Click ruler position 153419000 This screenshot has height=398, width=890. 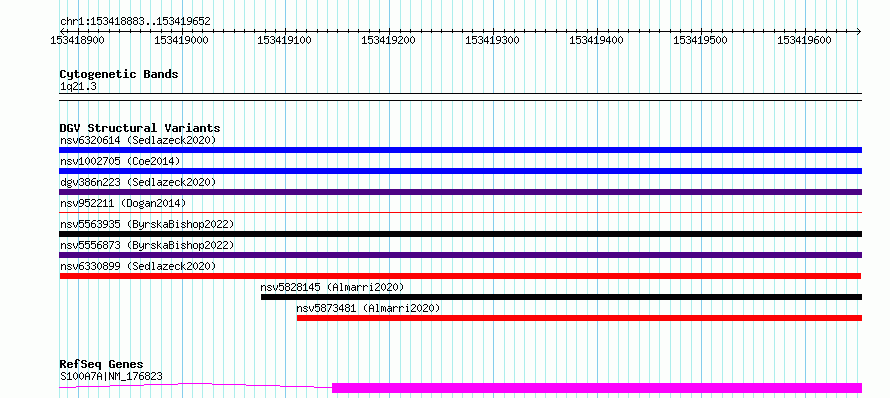181,40
